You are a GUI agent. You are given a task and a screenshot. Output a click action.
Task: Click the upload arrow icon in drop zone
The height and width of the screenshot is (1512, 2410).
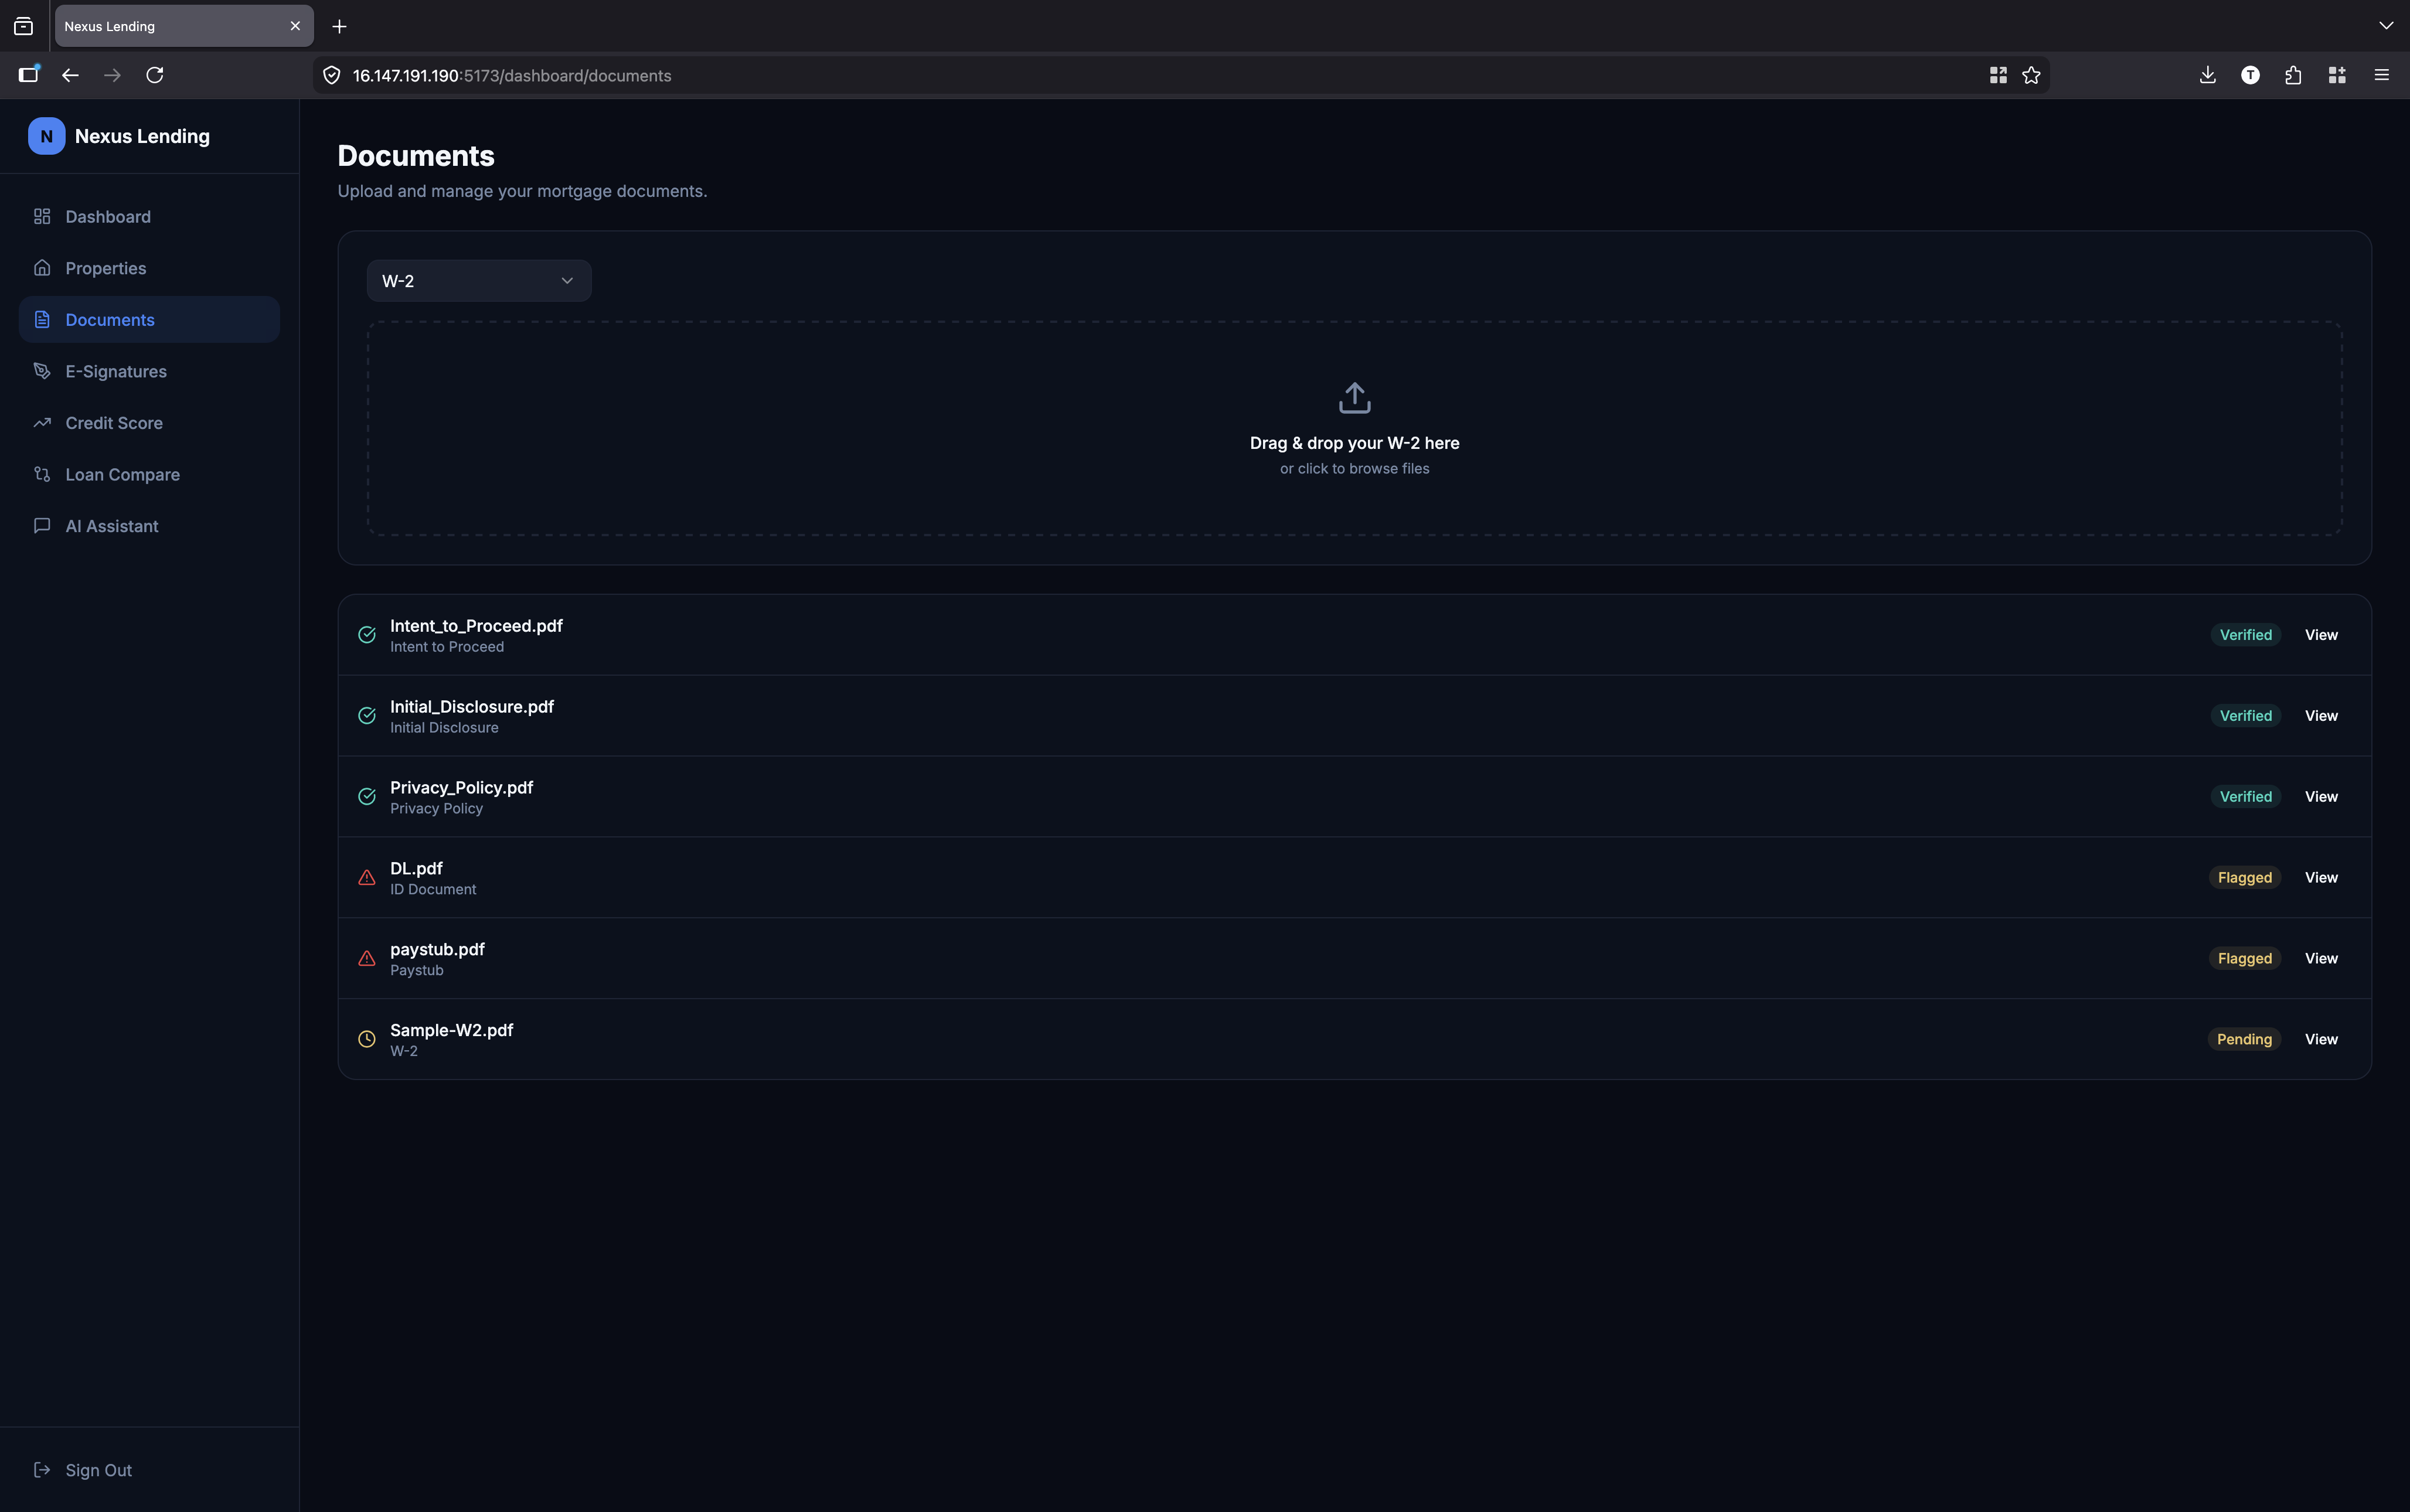click(1354, 398)
